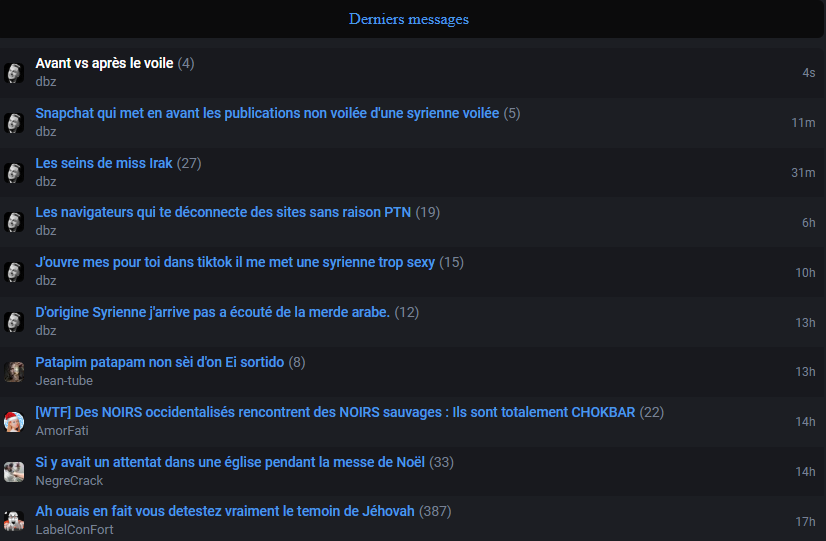This screenshot has height=541, width=826.
Task: Click the avatar beside "Avant vs après le voile"
Action: tap(14, 73)
